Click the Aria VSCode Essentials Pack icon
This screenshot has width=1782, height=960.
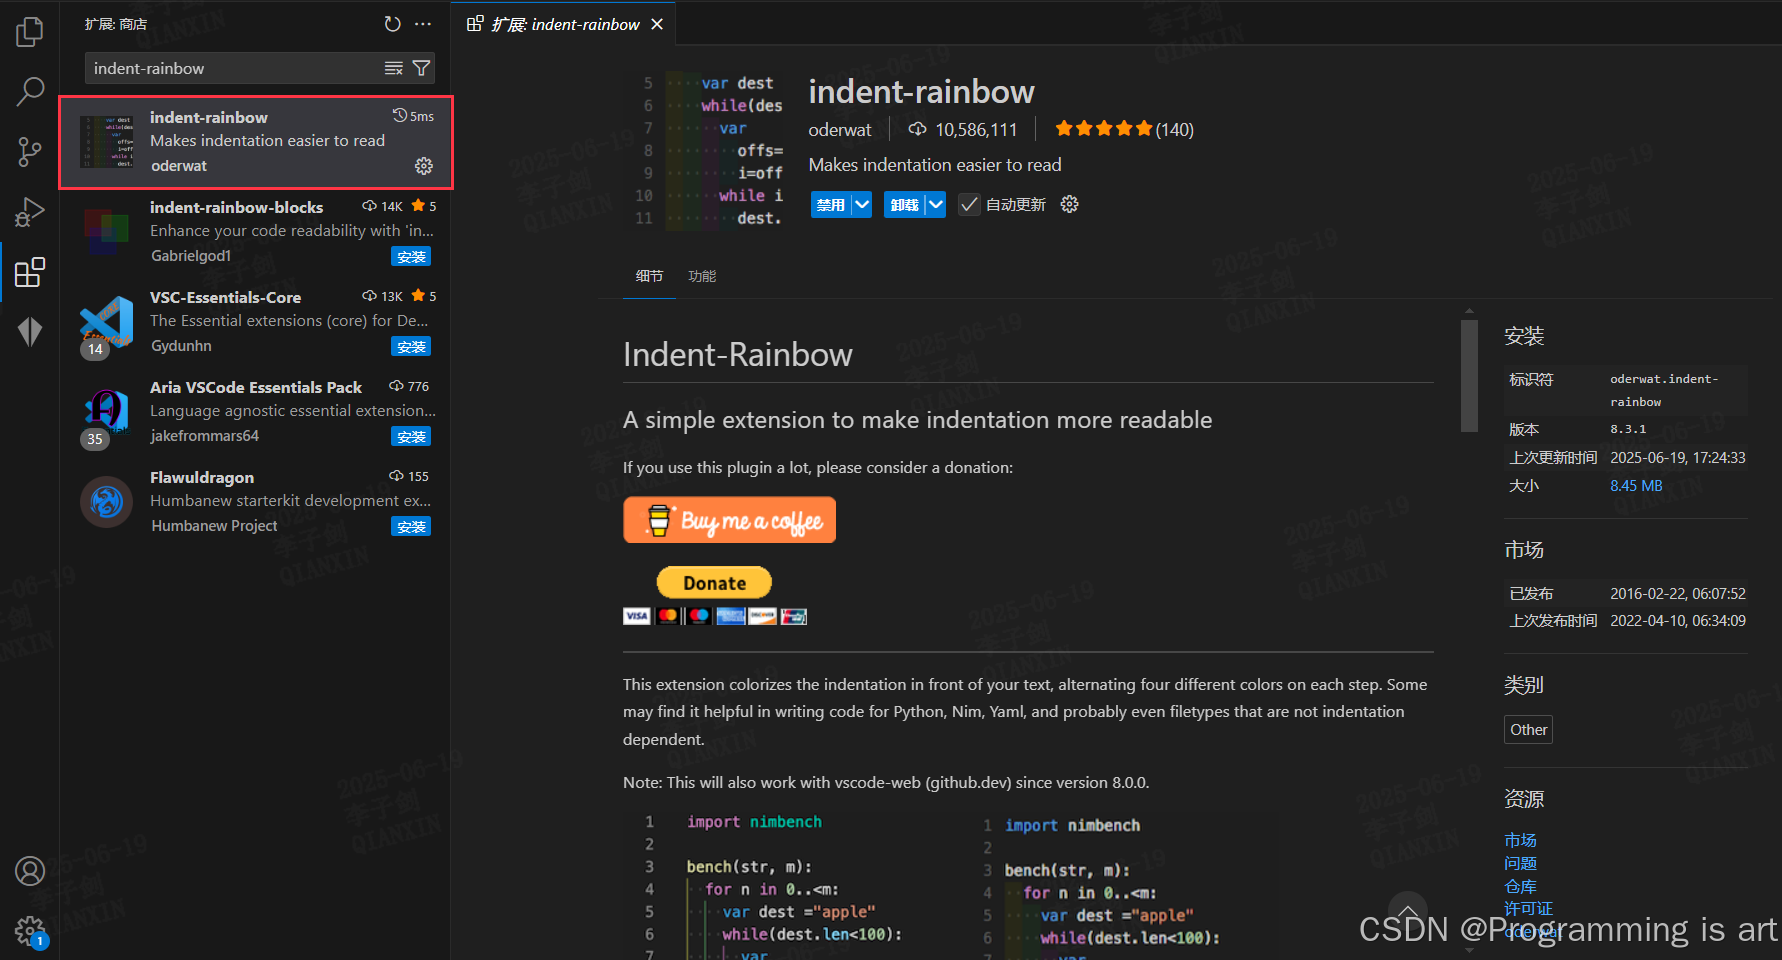(107, 412)
